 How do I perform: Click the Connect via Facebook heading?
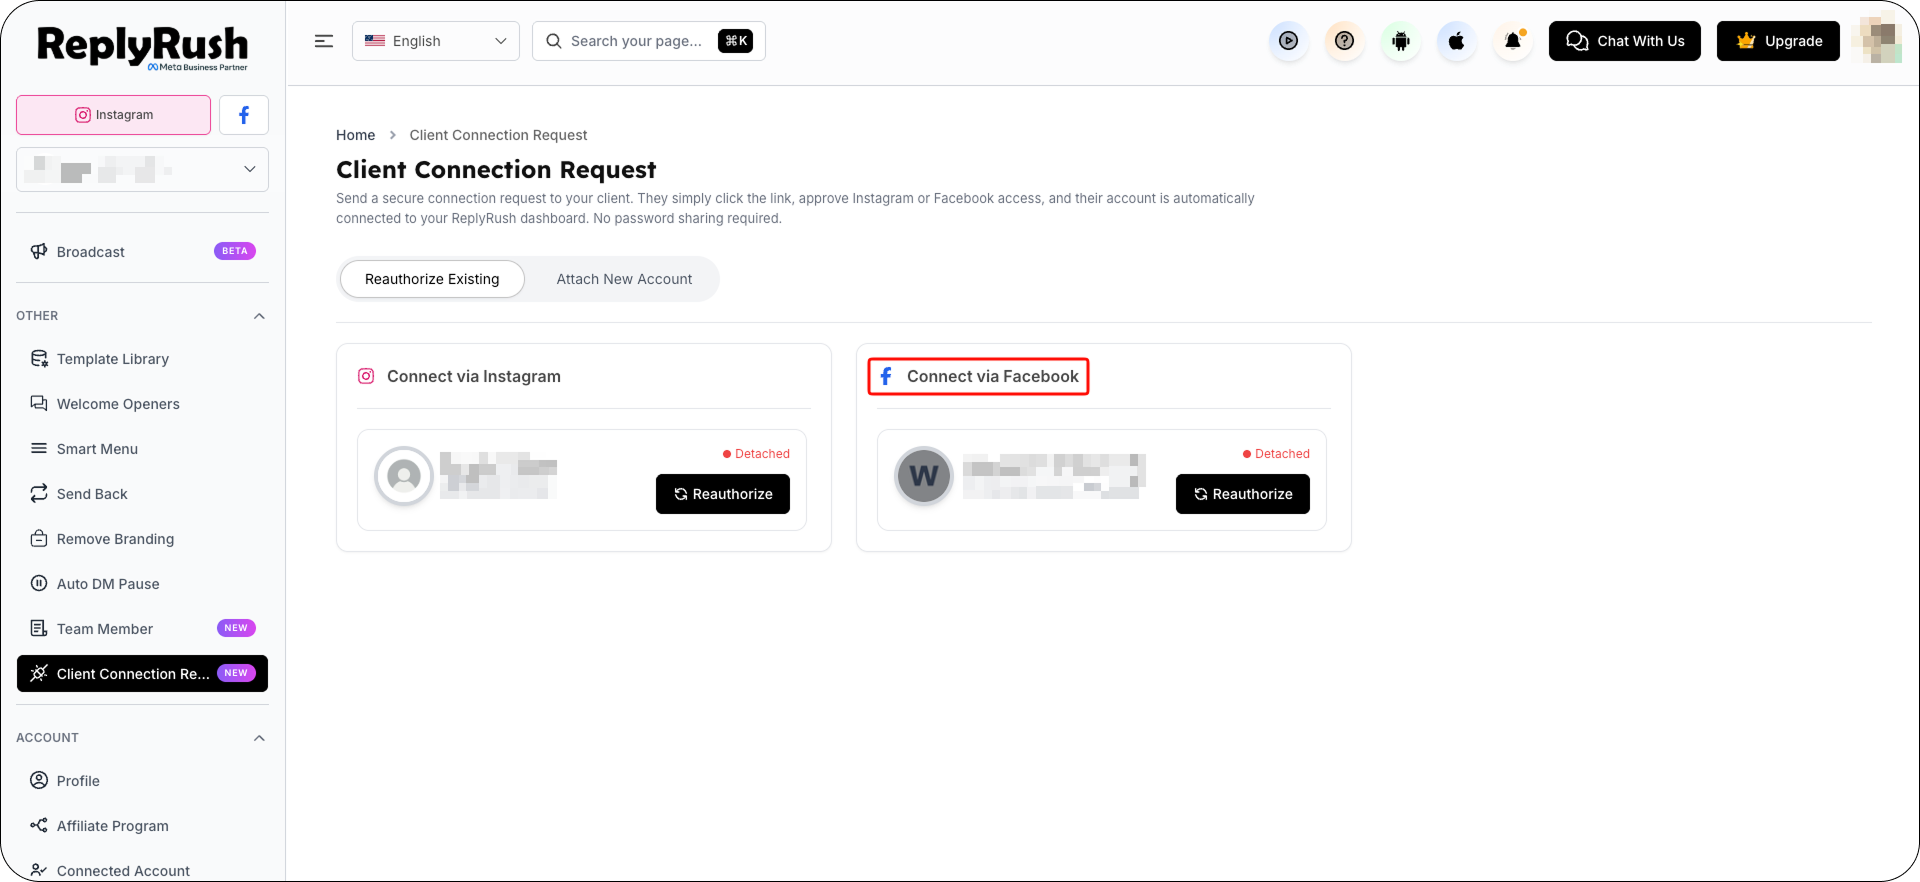pyautogui.click(x=993, y=376)
